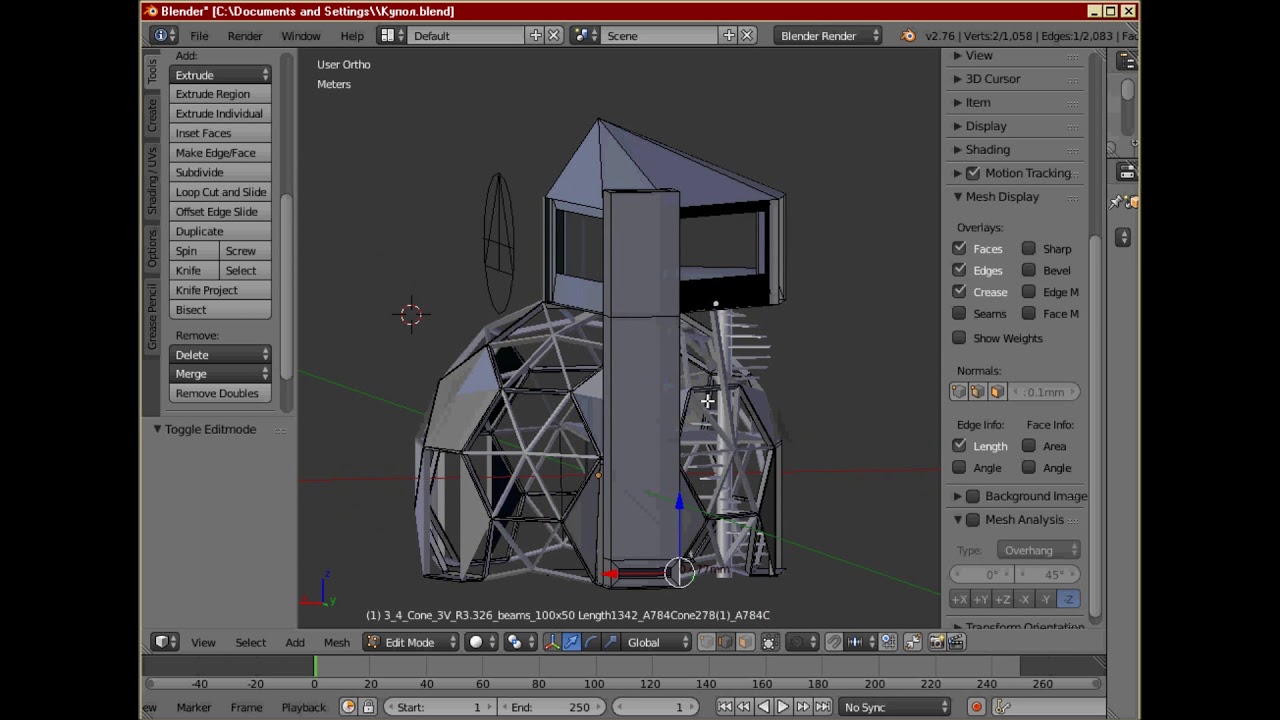The width and height of the screenshot is (1280, 720).
Task: Toggle the timeline lock time range icon
Action: point(368,707)
